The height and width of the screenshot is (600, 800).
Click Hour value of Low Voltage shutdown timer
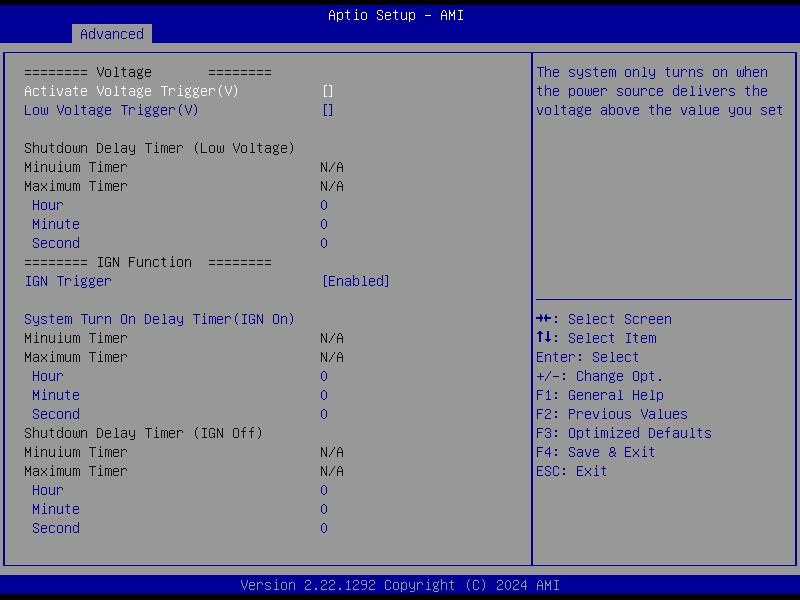tap(324, 205)
